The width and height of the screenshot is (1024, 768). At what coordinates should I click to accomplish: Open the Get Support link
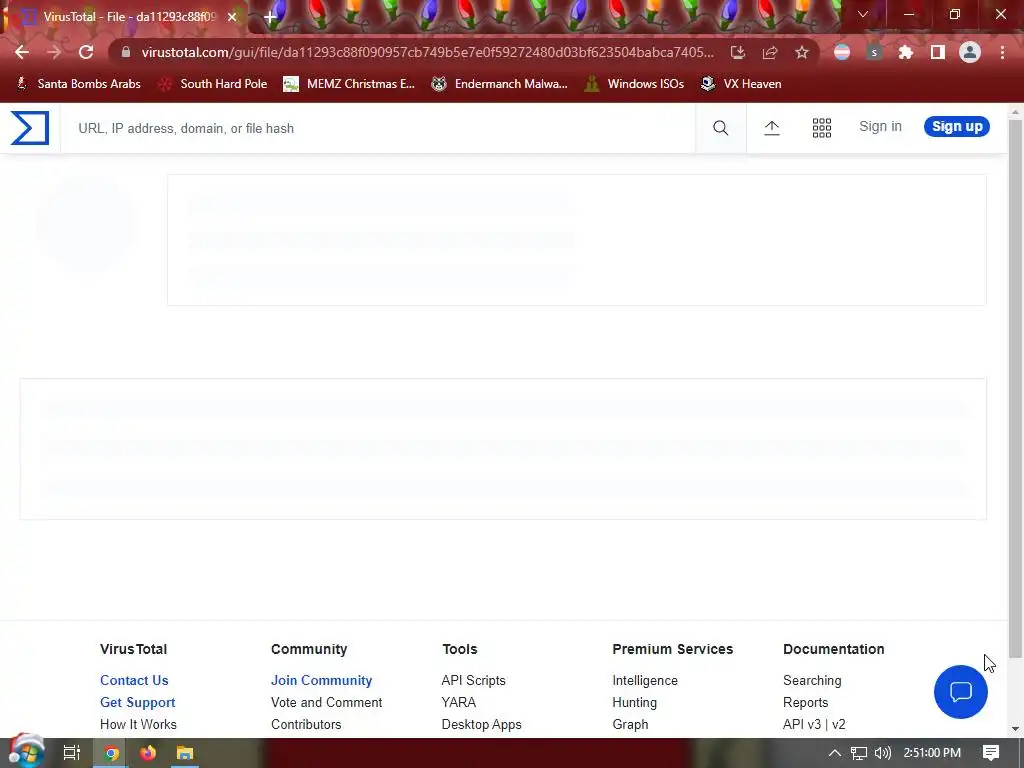click(138, 703)
